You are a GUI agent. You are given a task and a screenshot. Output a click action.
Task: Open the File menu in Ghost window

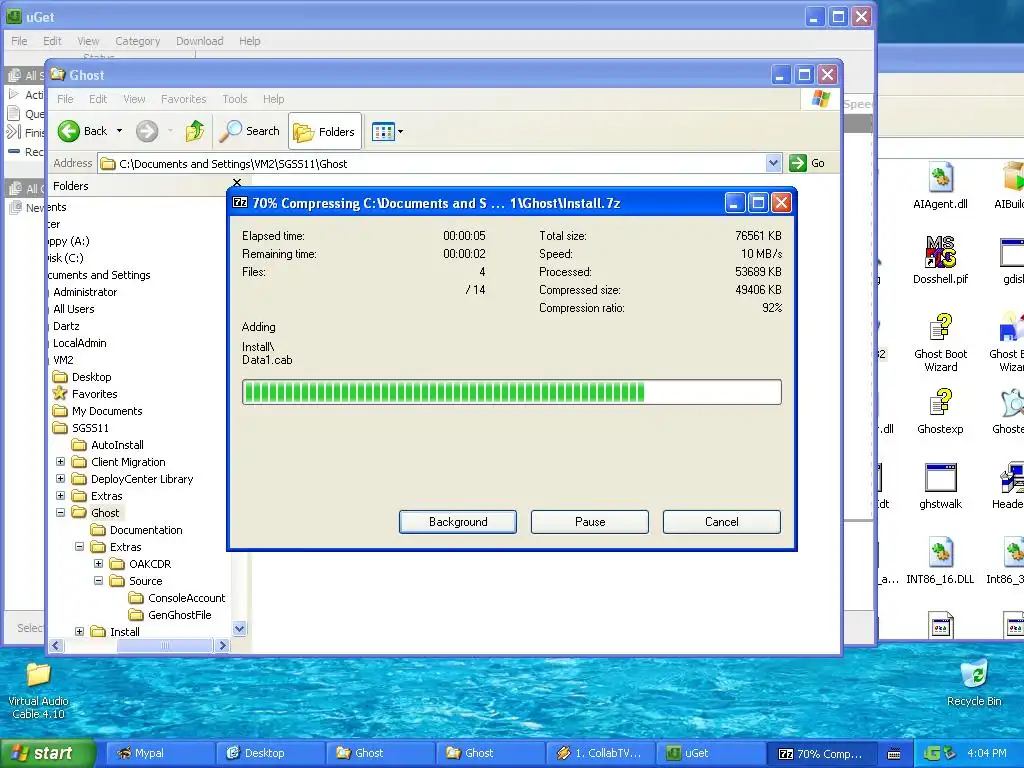pos(65,99)
